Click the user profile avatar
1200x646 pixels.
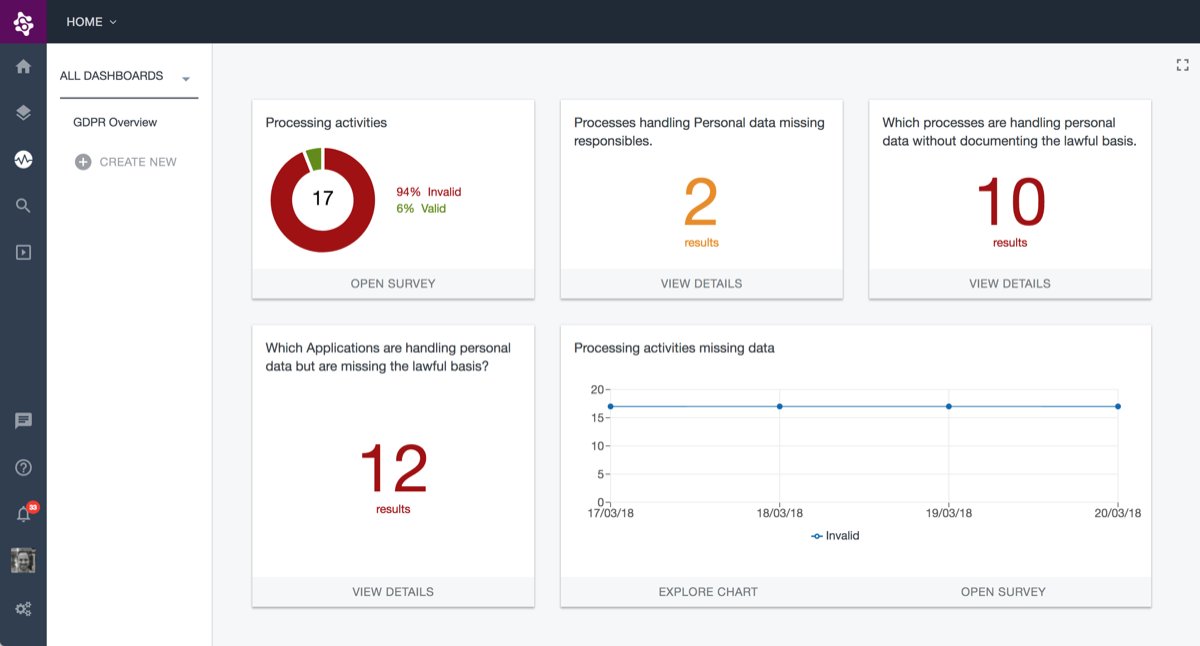(23, 561)
